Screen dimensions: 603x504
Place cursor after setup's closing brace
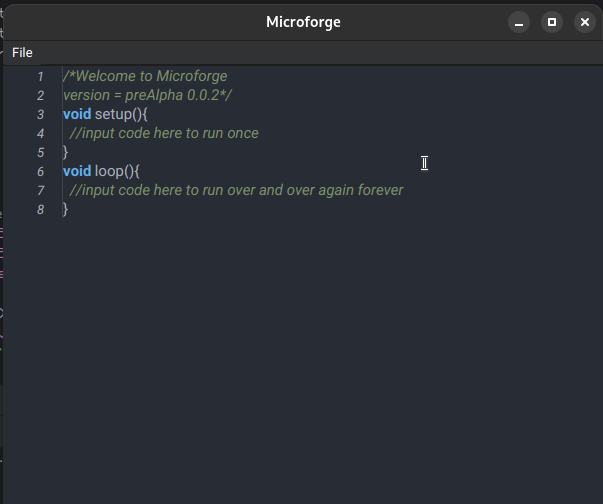pos(69,152)
